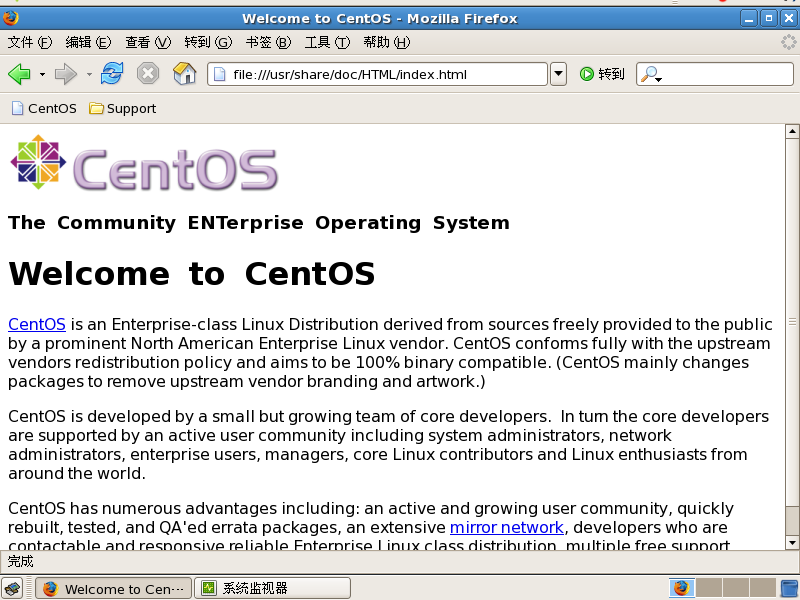
Task: Switch to the Welcome to Cen… taskbar window button
Action: 114,589
